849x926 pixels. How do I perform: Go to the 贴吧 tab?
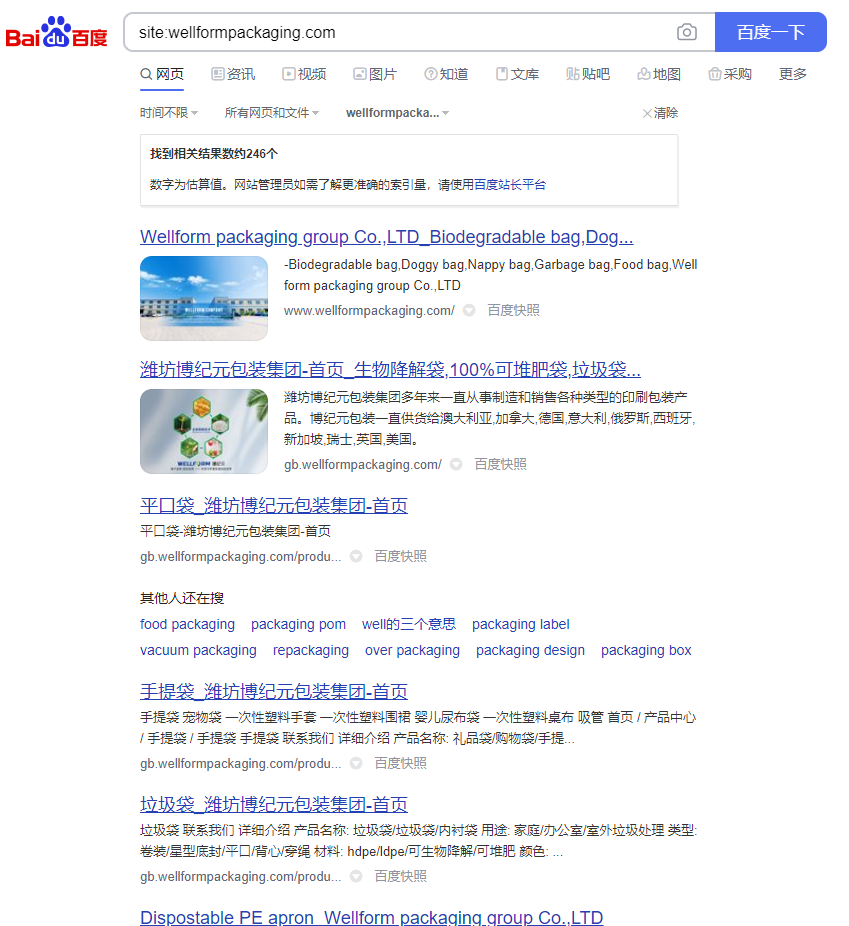(588, 74)
